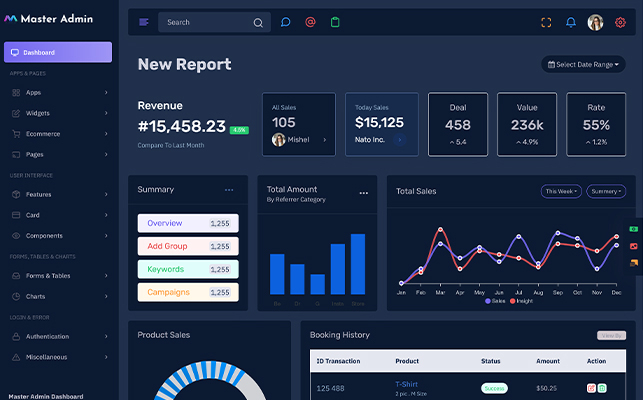Select Dashboard in the sidebar
The width and height of the screenshot is (643, 400).
pos(58,52)
